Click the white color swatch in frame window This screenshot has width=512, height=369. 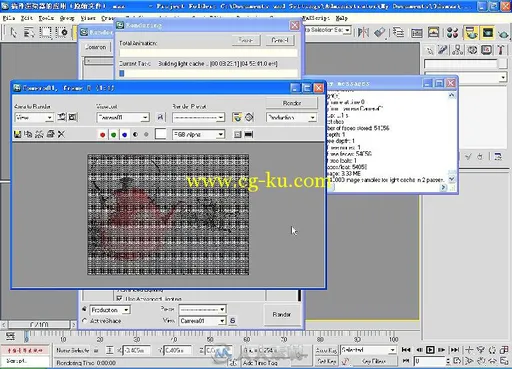(161, 134)
